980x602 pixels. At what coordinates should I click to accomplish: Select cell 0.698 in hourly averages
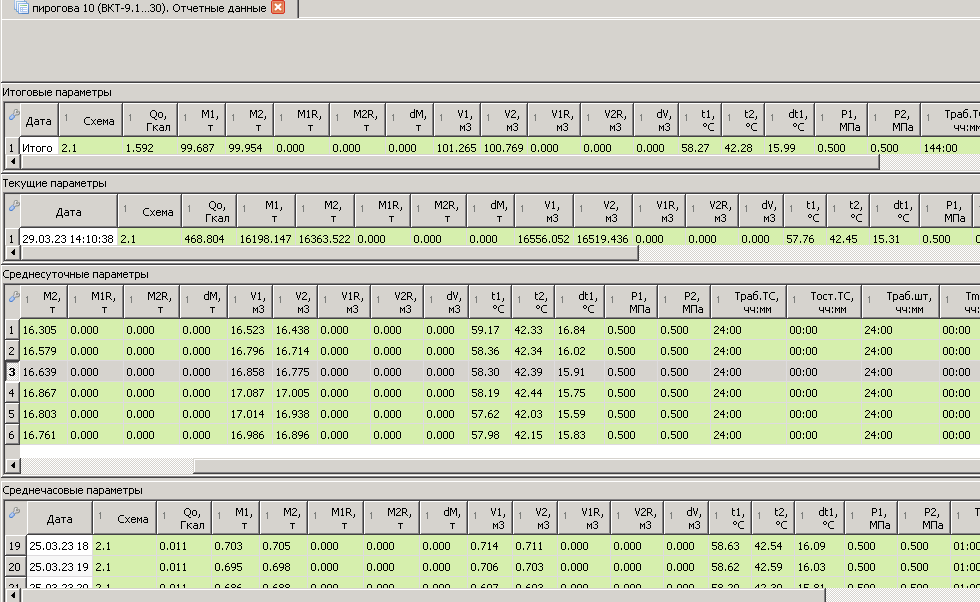(x=283, y=567)
